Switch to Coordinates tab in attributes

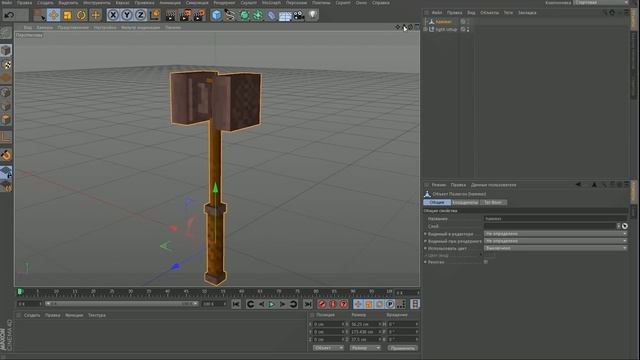[465, 202]
